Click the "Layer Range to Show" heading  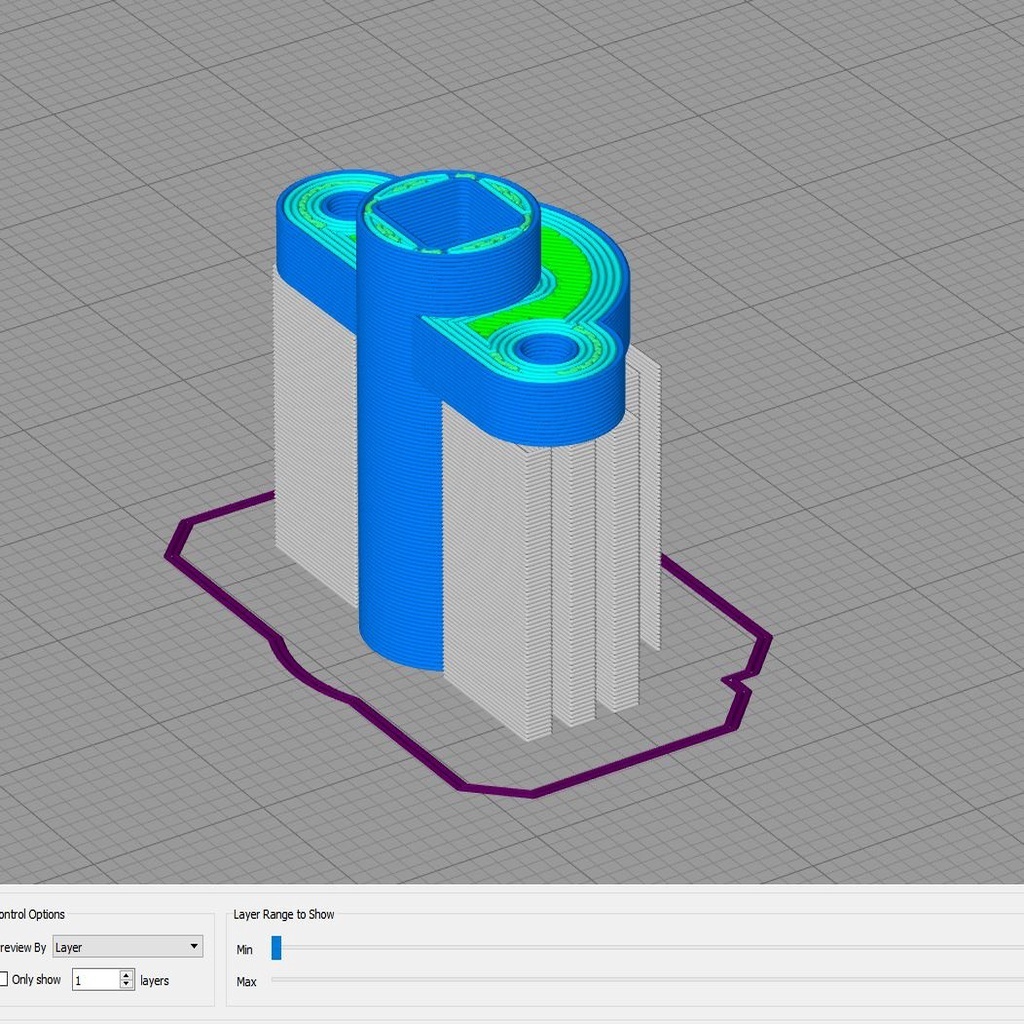coord(281,913)
